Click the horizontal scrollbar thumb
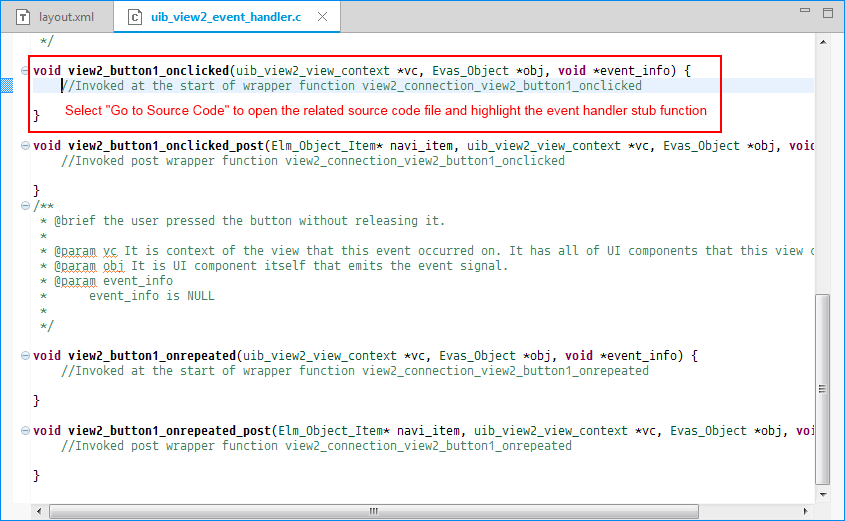 (372, 511)
